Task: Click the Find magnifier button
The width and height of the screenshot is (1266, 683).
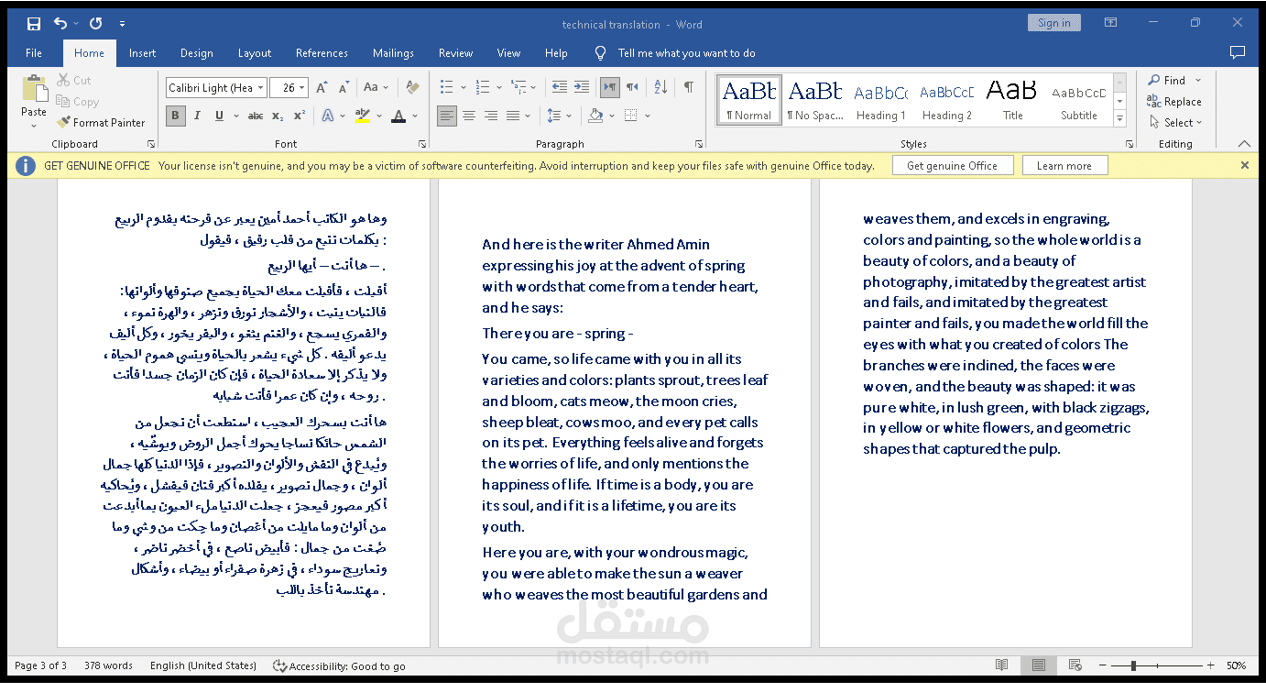Action: [x=1167, y=80]
